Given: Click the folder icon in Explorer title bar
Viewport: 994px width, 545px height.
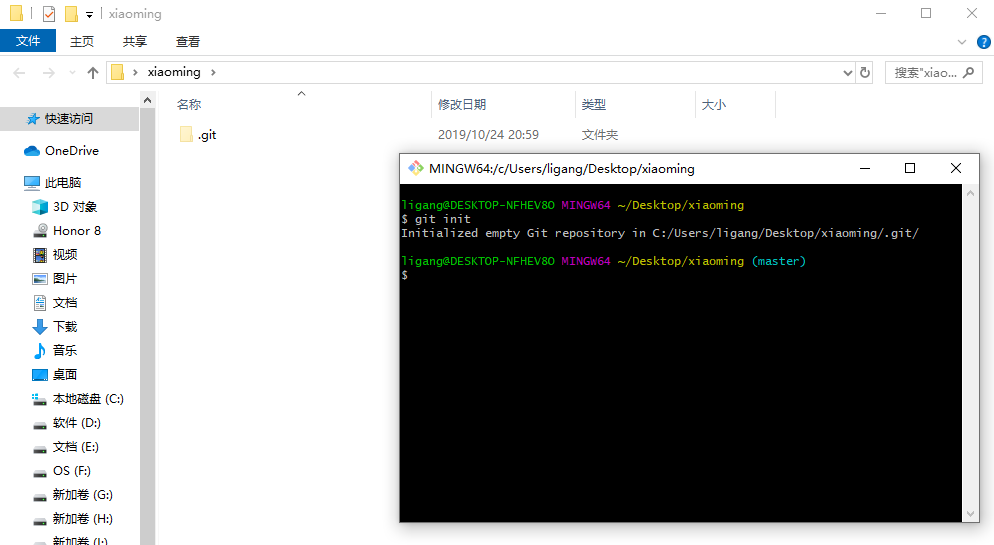Looking at the screenshot, I should pos(16,13).
